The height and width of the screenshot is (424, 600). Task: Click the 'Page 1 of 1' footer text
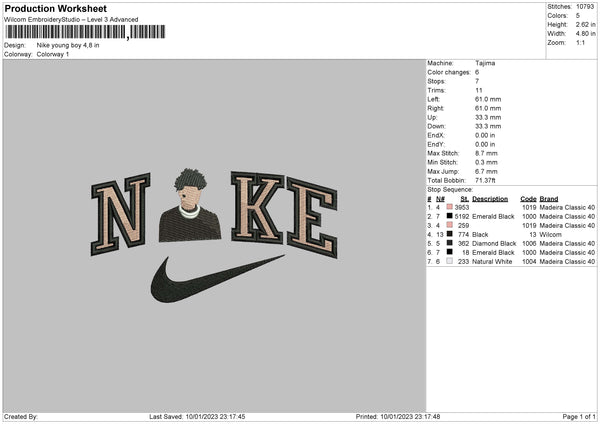[x=579, y=417]
